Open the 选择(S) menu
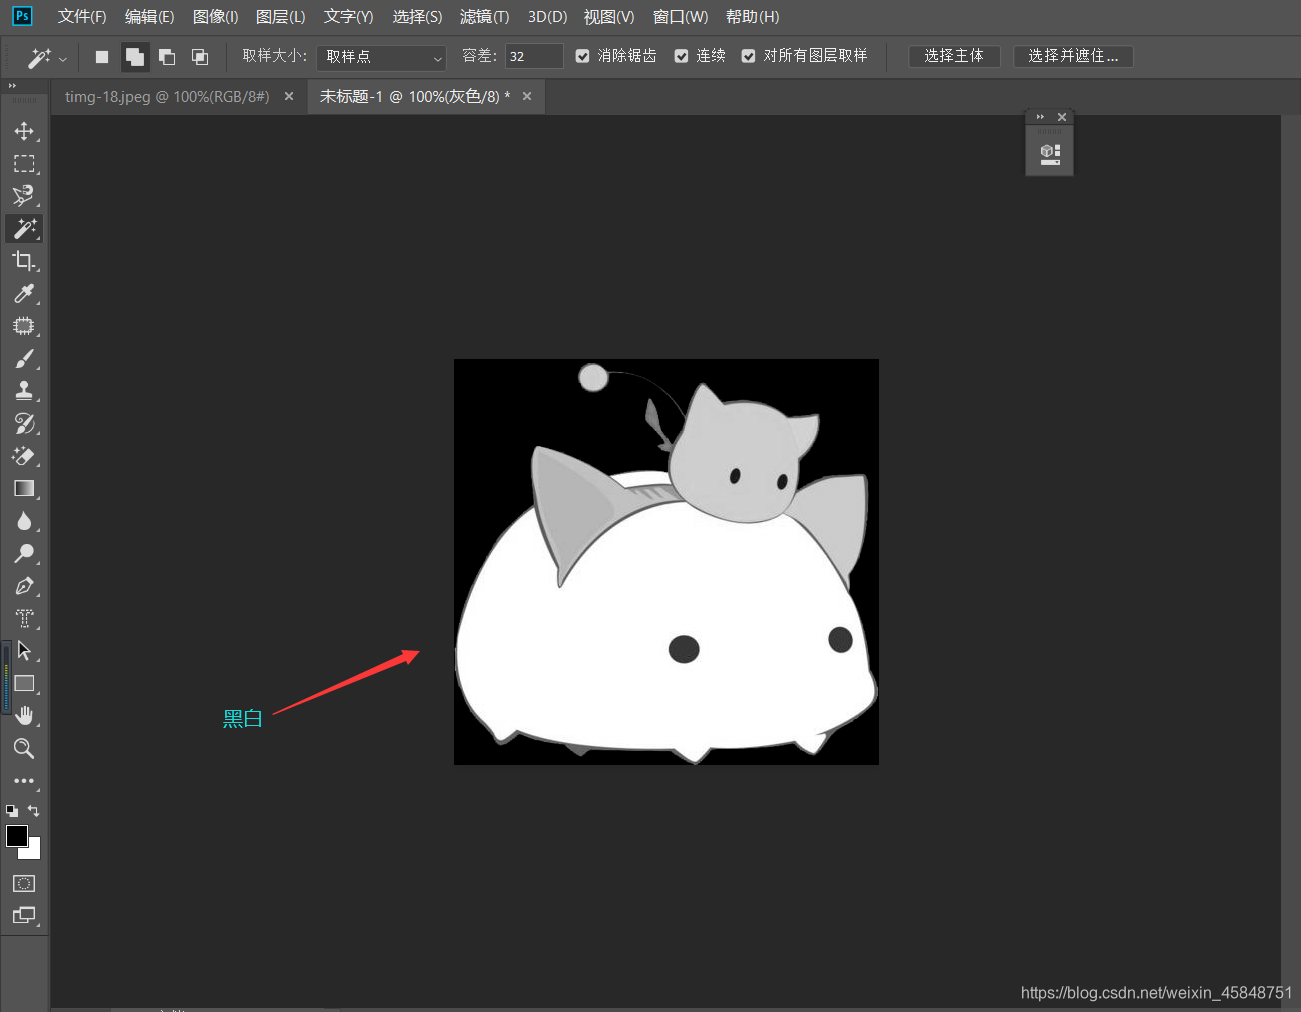This screenshot has height=1012, width=1301. click(x=417, y=17)
